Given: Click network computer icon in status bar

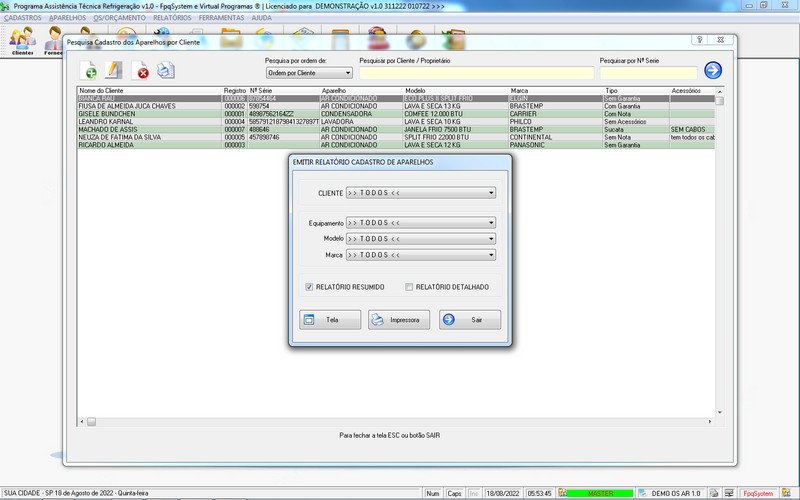Looking at the screenshot, I should click(730, 493).
